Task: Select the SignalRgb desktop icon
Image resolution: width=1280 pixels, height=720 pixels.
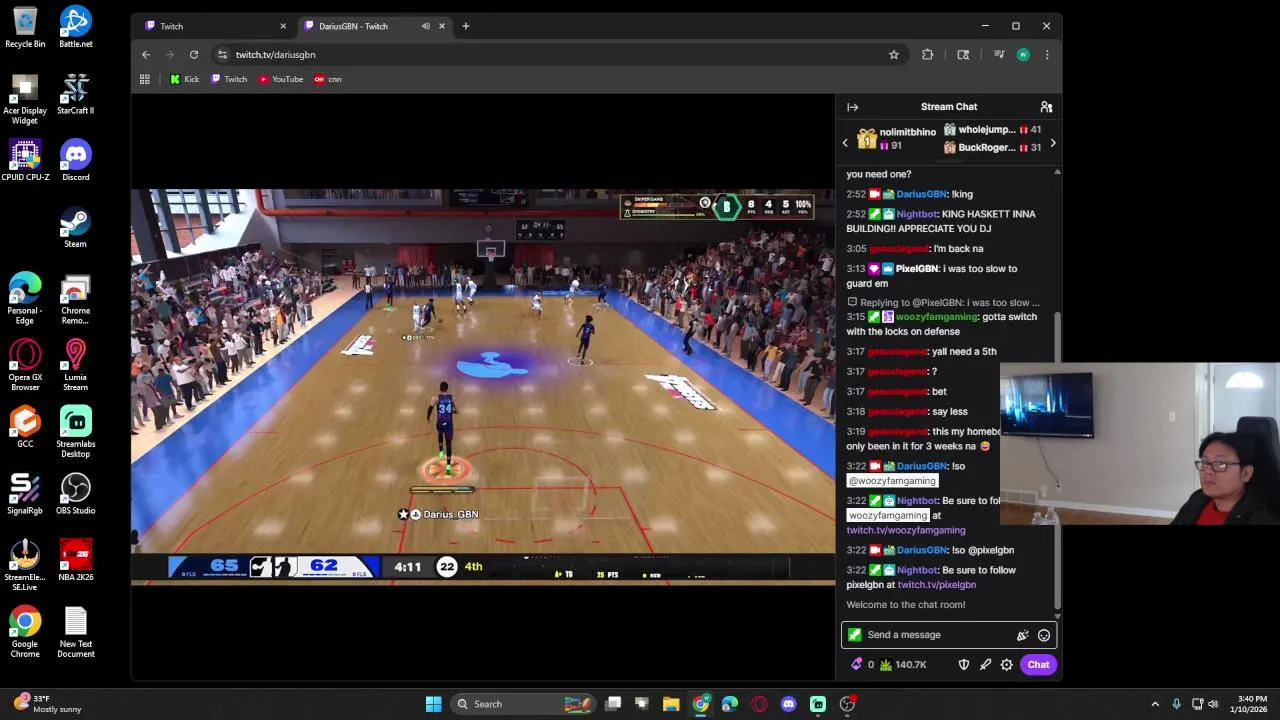Action: click(x=25, y=494)
